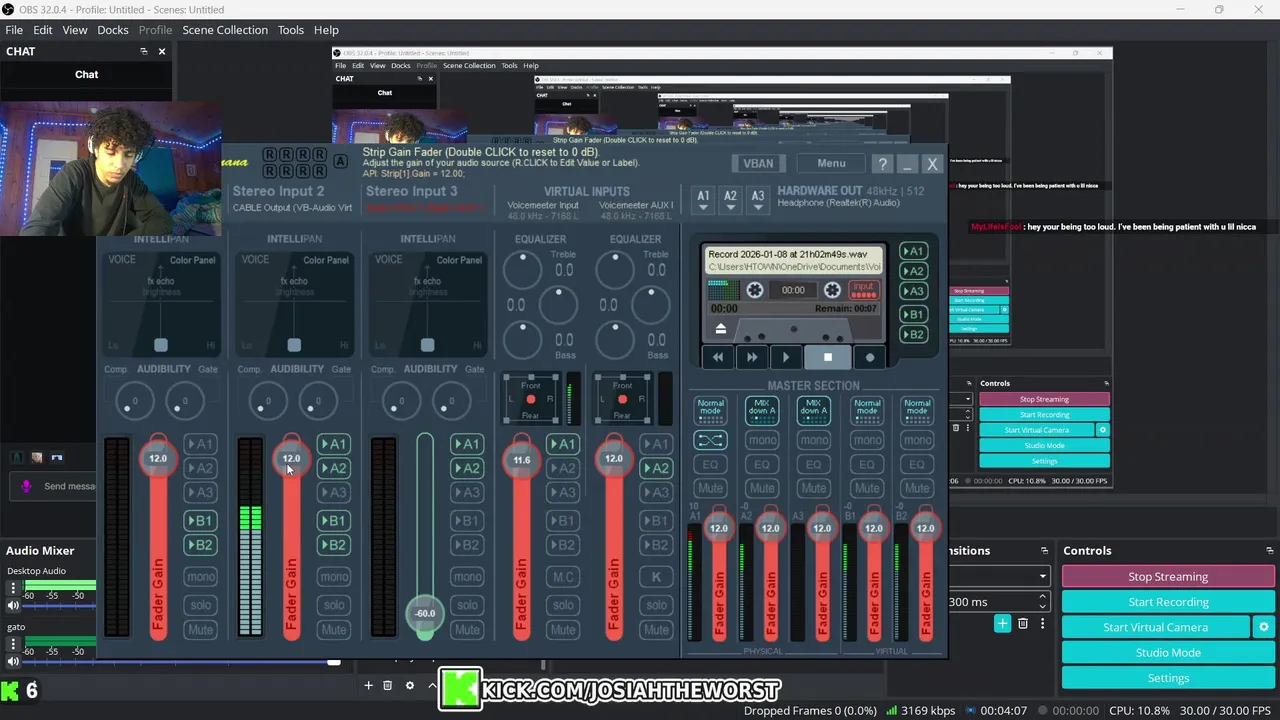This screenshot has height=720, width=1280.
Task: Start cassette playback with the play button
Action: 786,357
